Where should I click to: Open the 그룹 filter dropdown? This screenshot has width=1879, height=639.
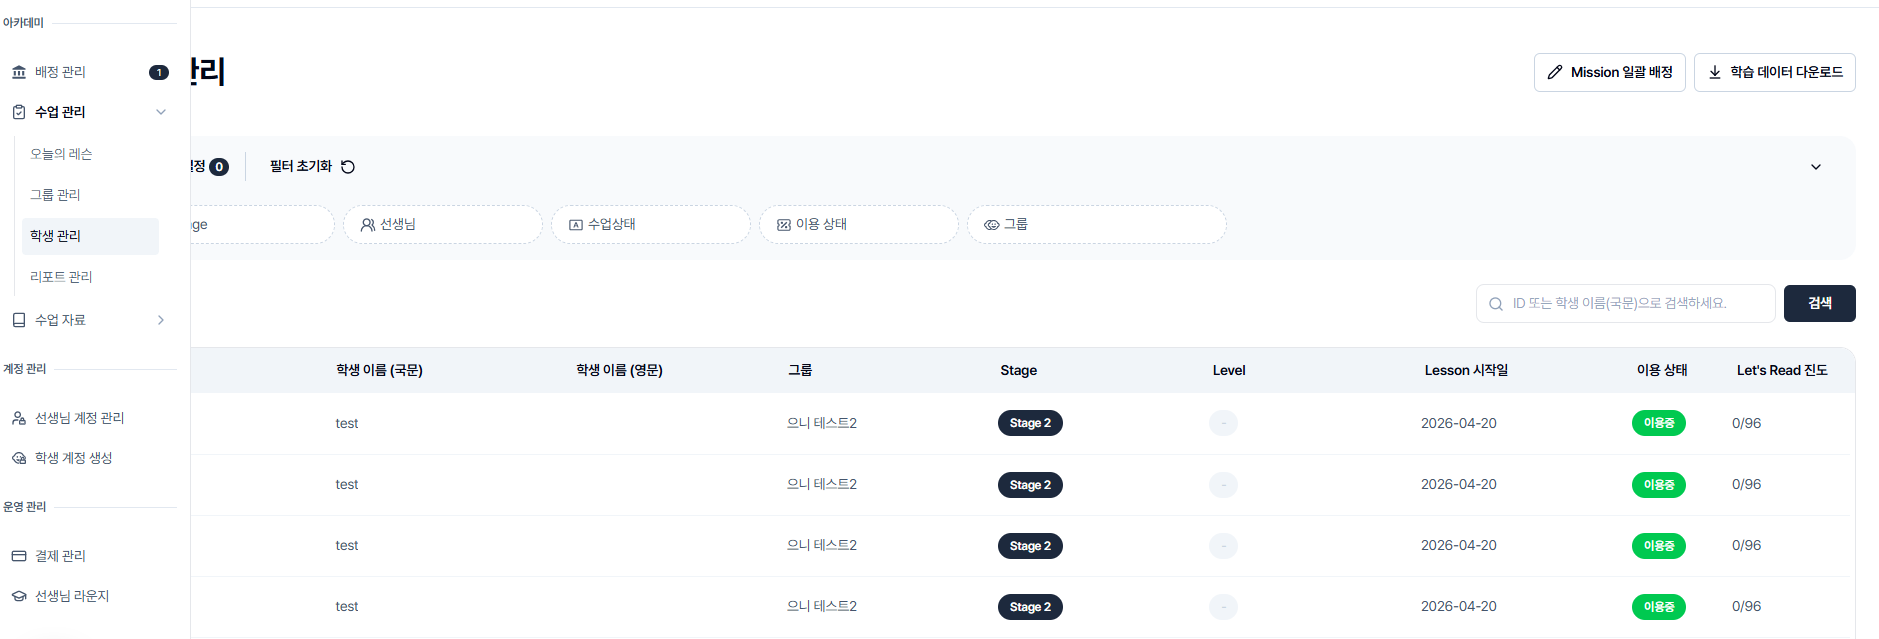1097,225
